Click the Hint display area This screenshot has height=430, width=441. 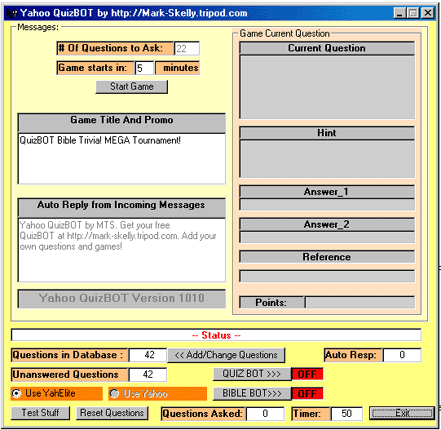click(x=327, y=159)
